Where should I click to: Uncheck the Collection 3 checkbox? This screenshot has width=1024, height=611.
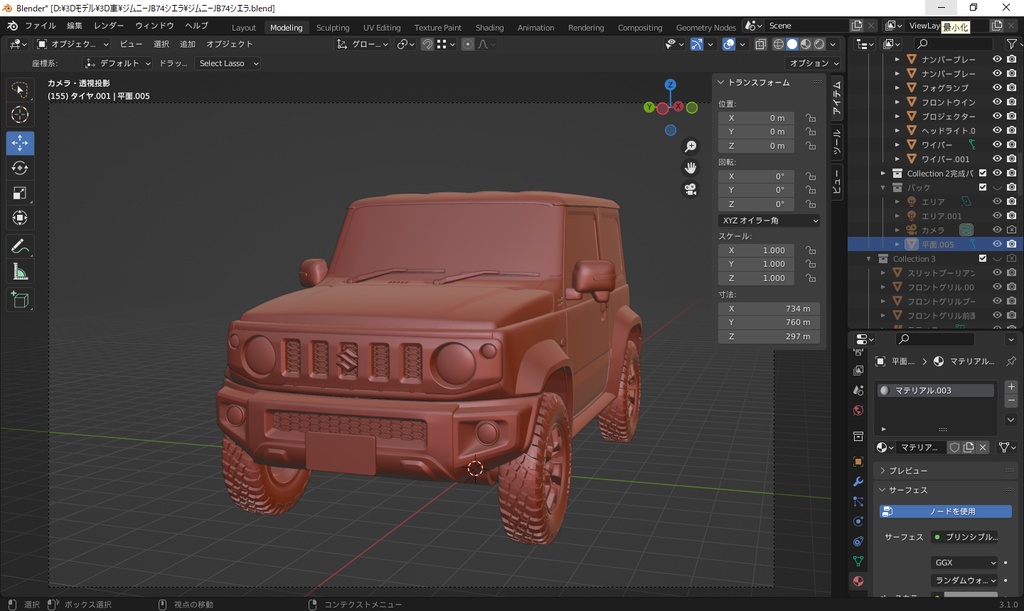[x=982, y=259]
